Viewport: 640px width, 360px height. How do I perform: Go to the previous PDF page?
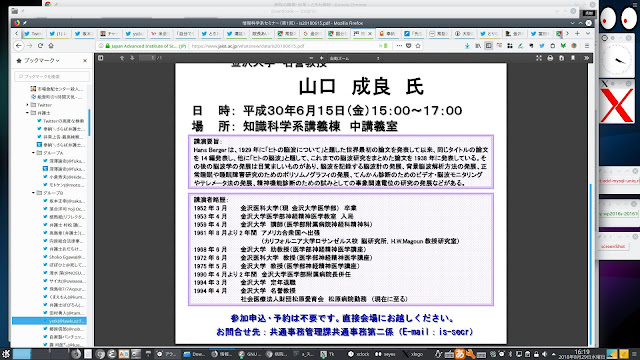(x=122, y=58)
